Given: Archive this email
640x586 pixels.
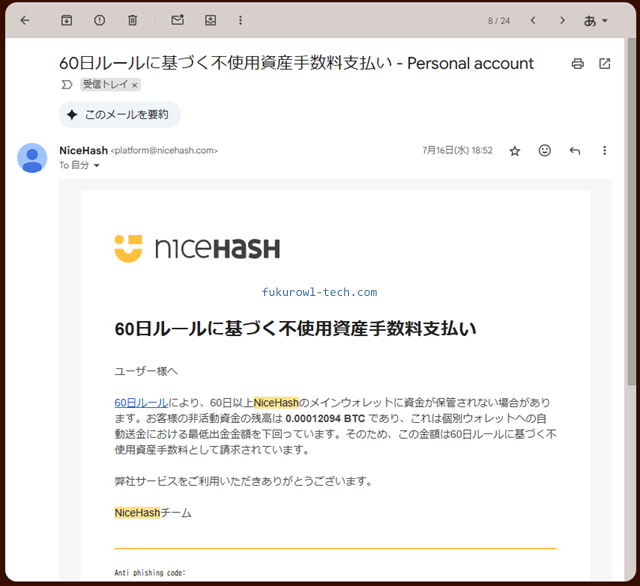Looking at the screenshot, I should pyautogui.click(x=67, y=20).
